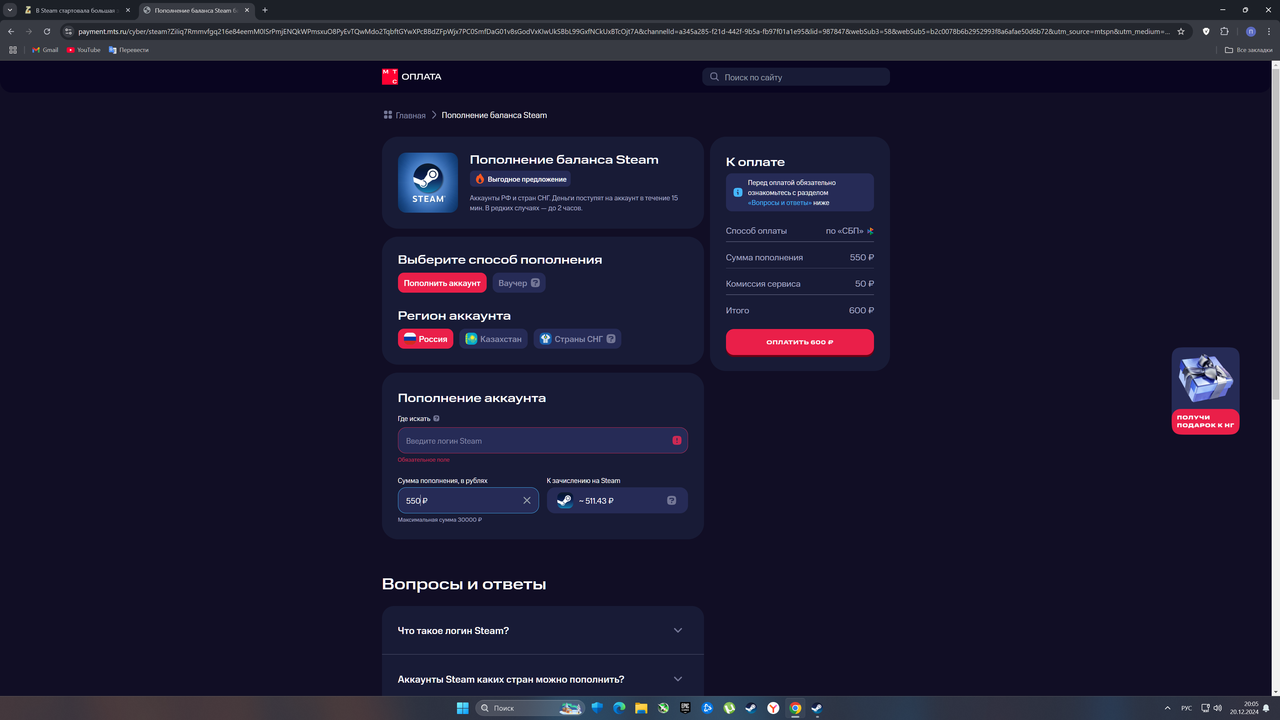Open the browser extensions puzzle icon
This screenshot has width=1280, height=720.
pos(1225,31)
